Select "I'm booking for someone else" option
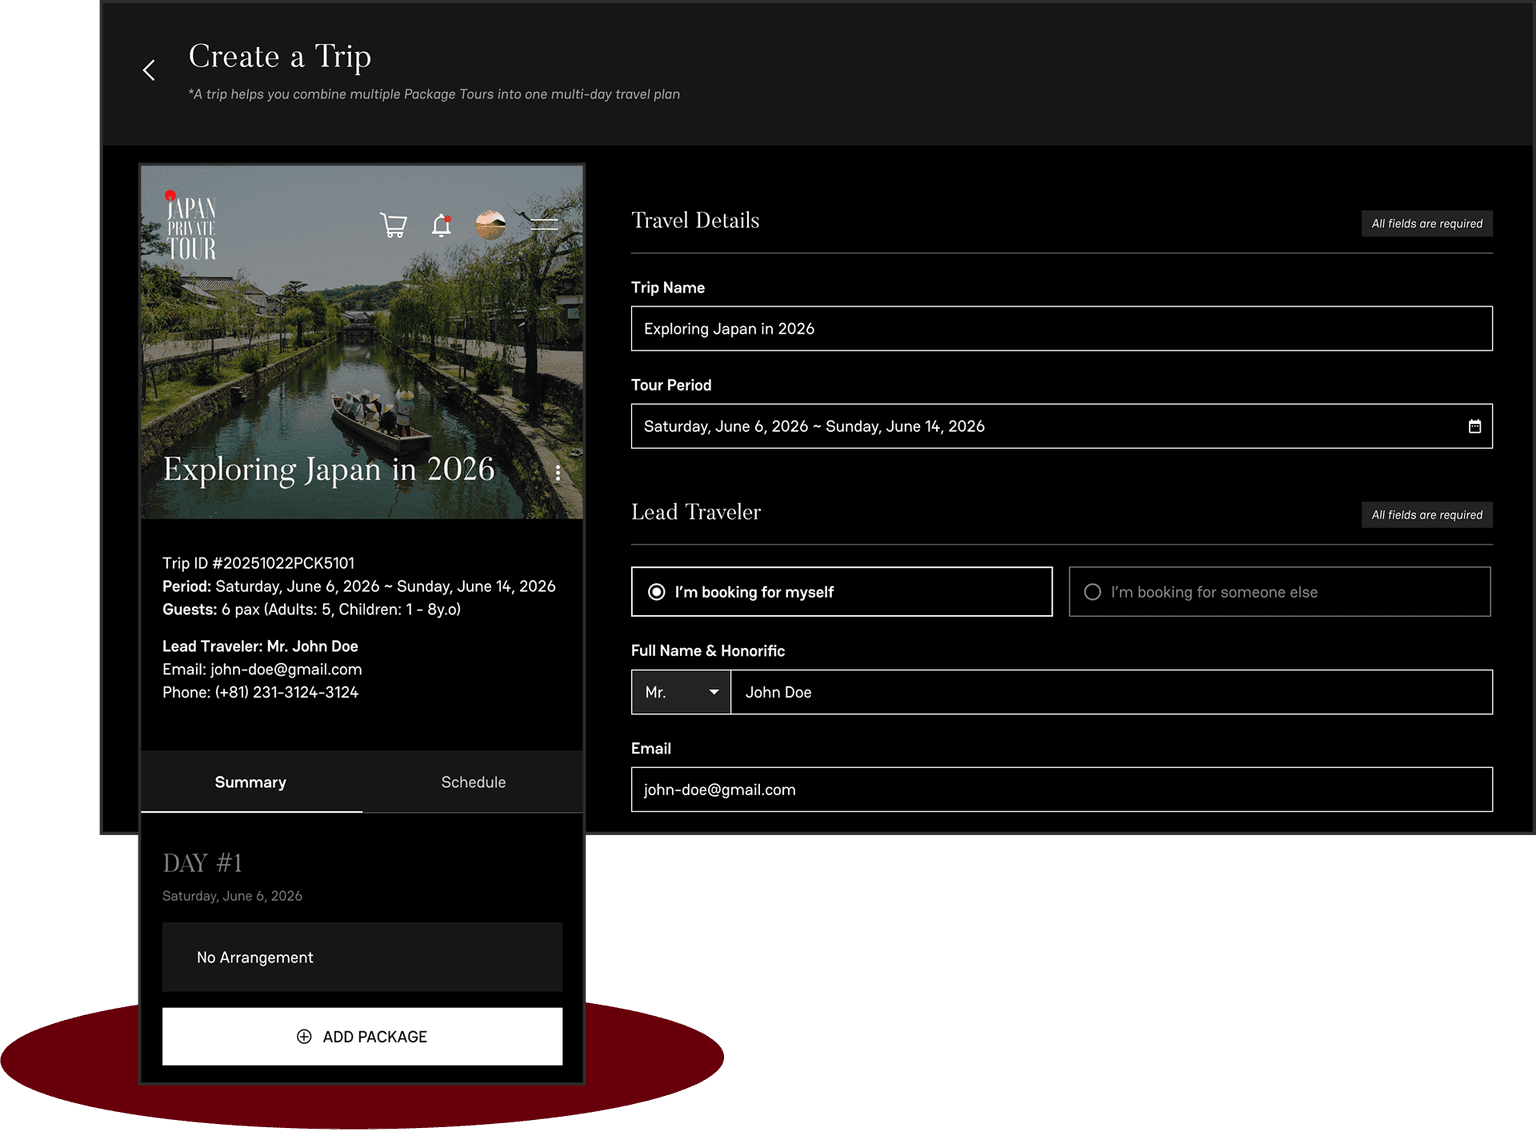Viewport: 1536px width, 1131px height. coord(1279,592)
